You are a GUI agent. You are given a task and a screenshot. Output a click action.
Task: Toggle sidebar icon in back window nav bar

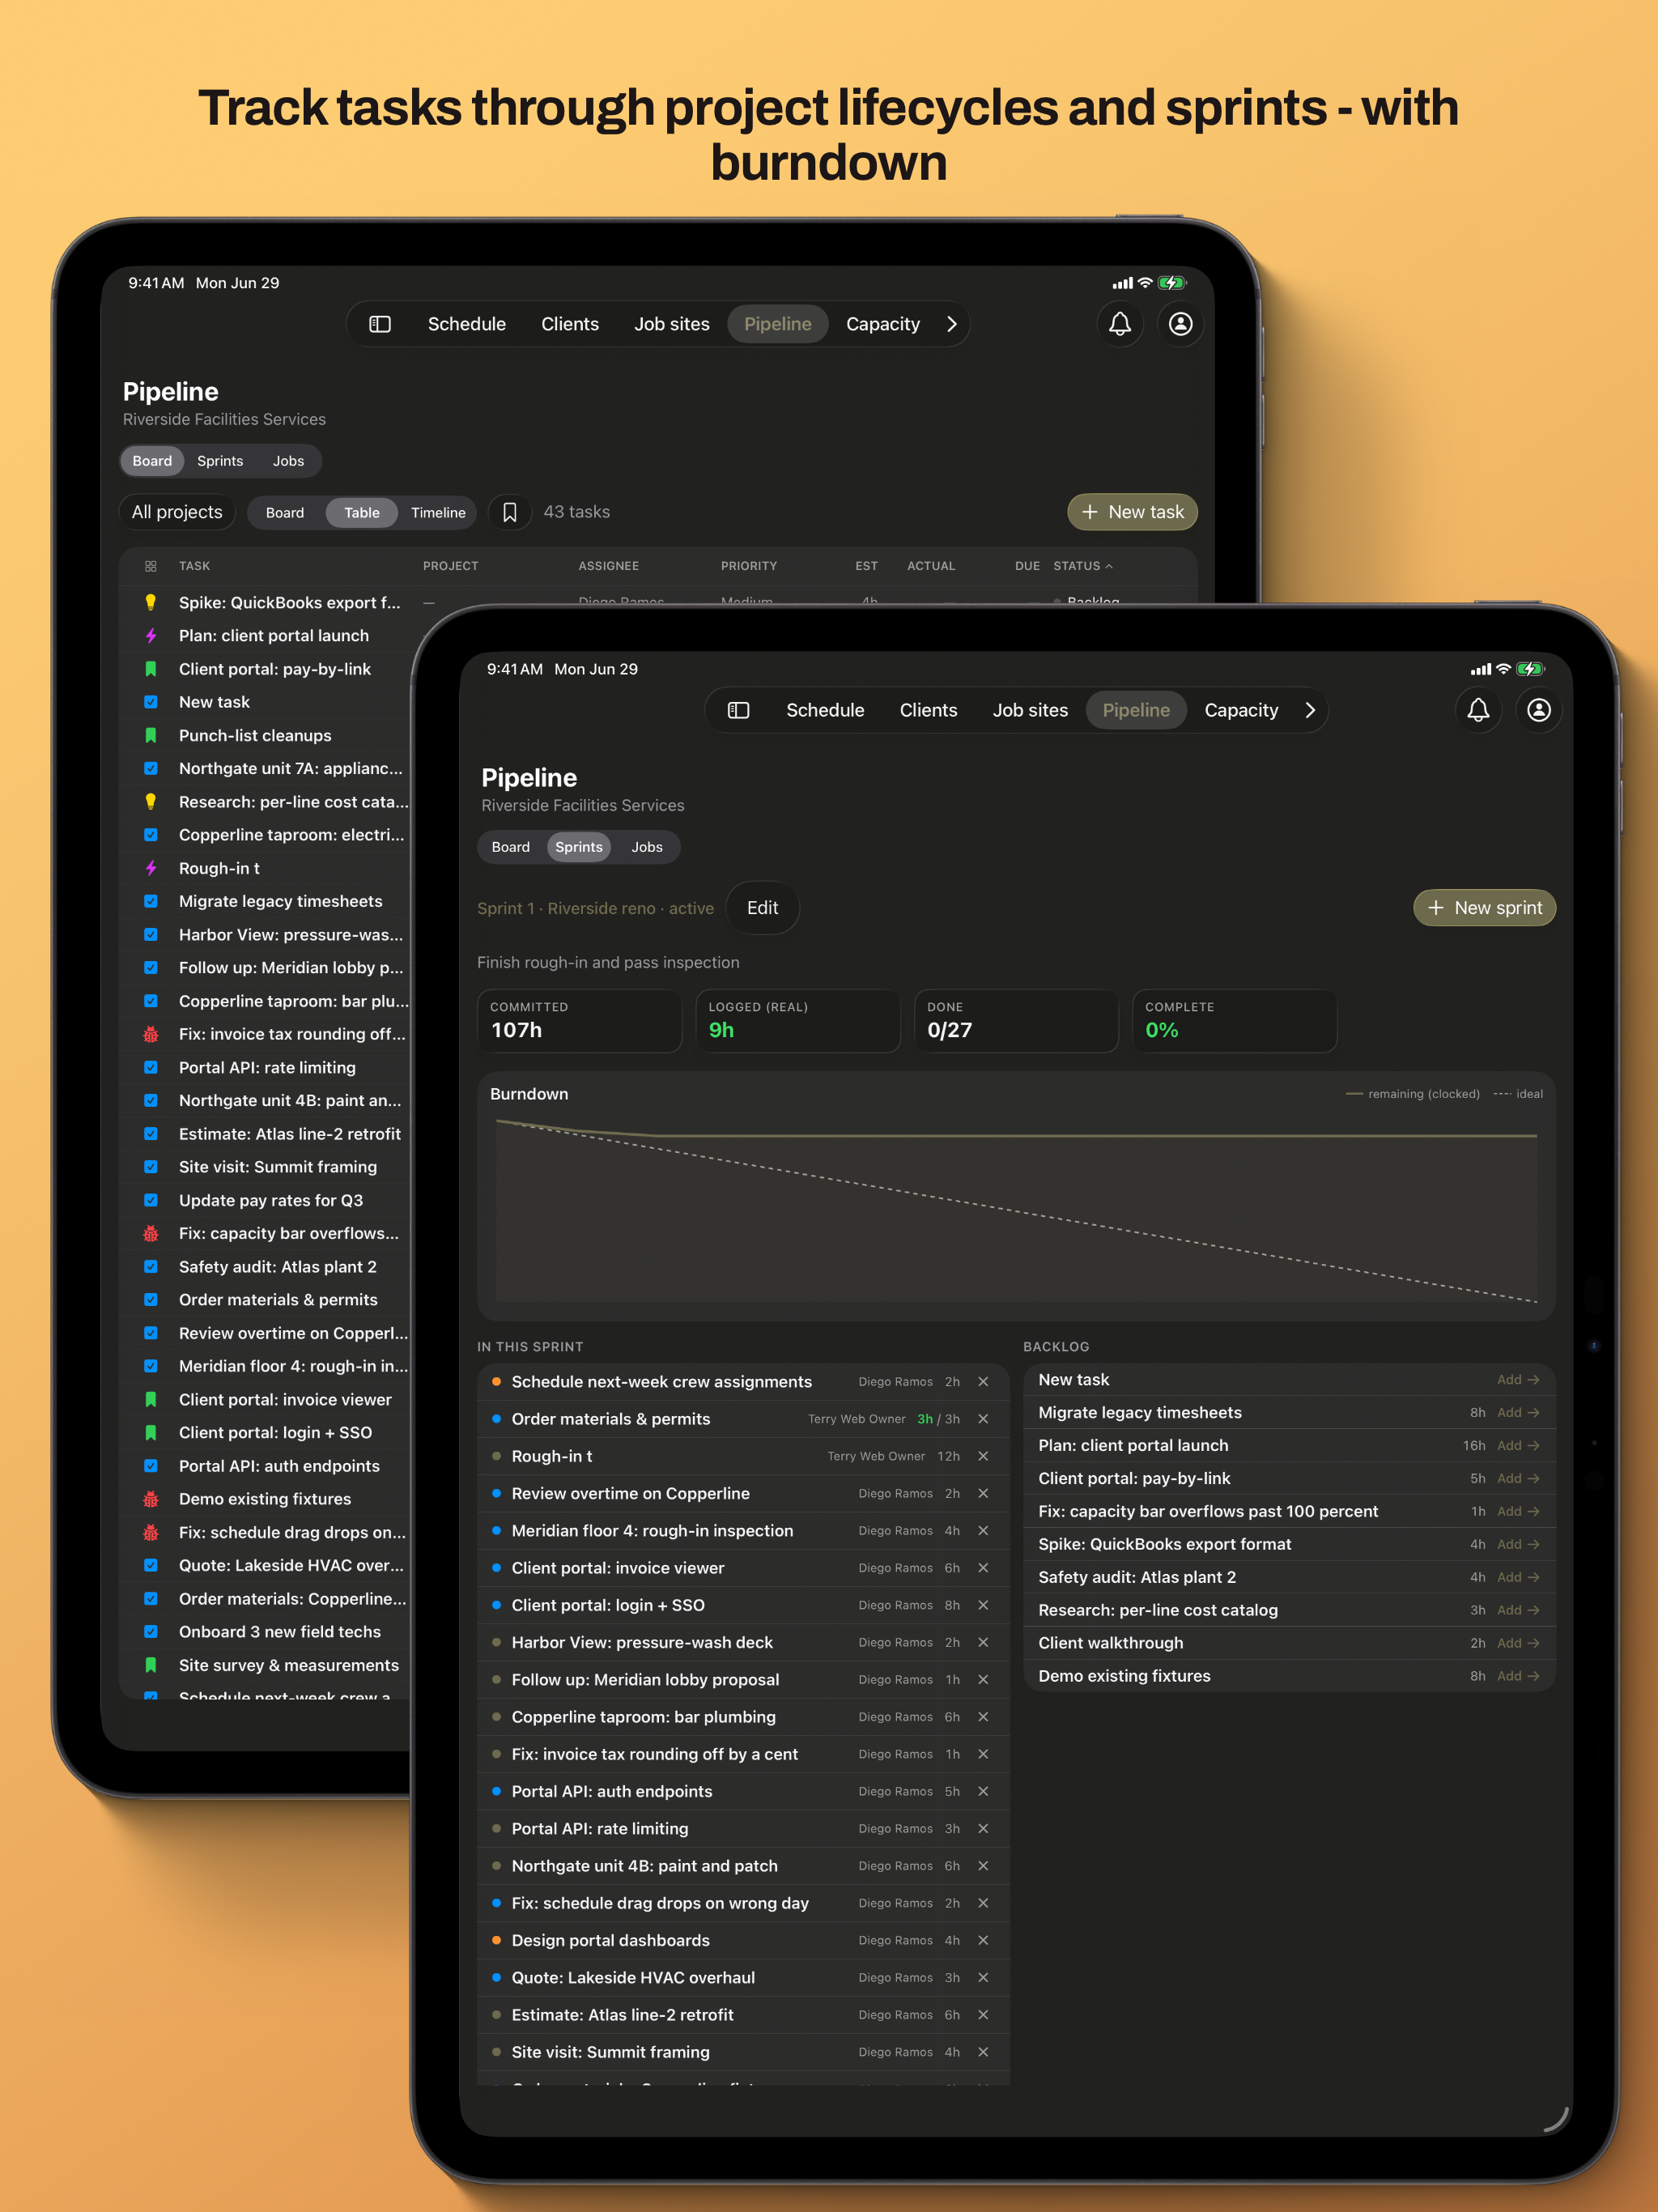[380, 324]
